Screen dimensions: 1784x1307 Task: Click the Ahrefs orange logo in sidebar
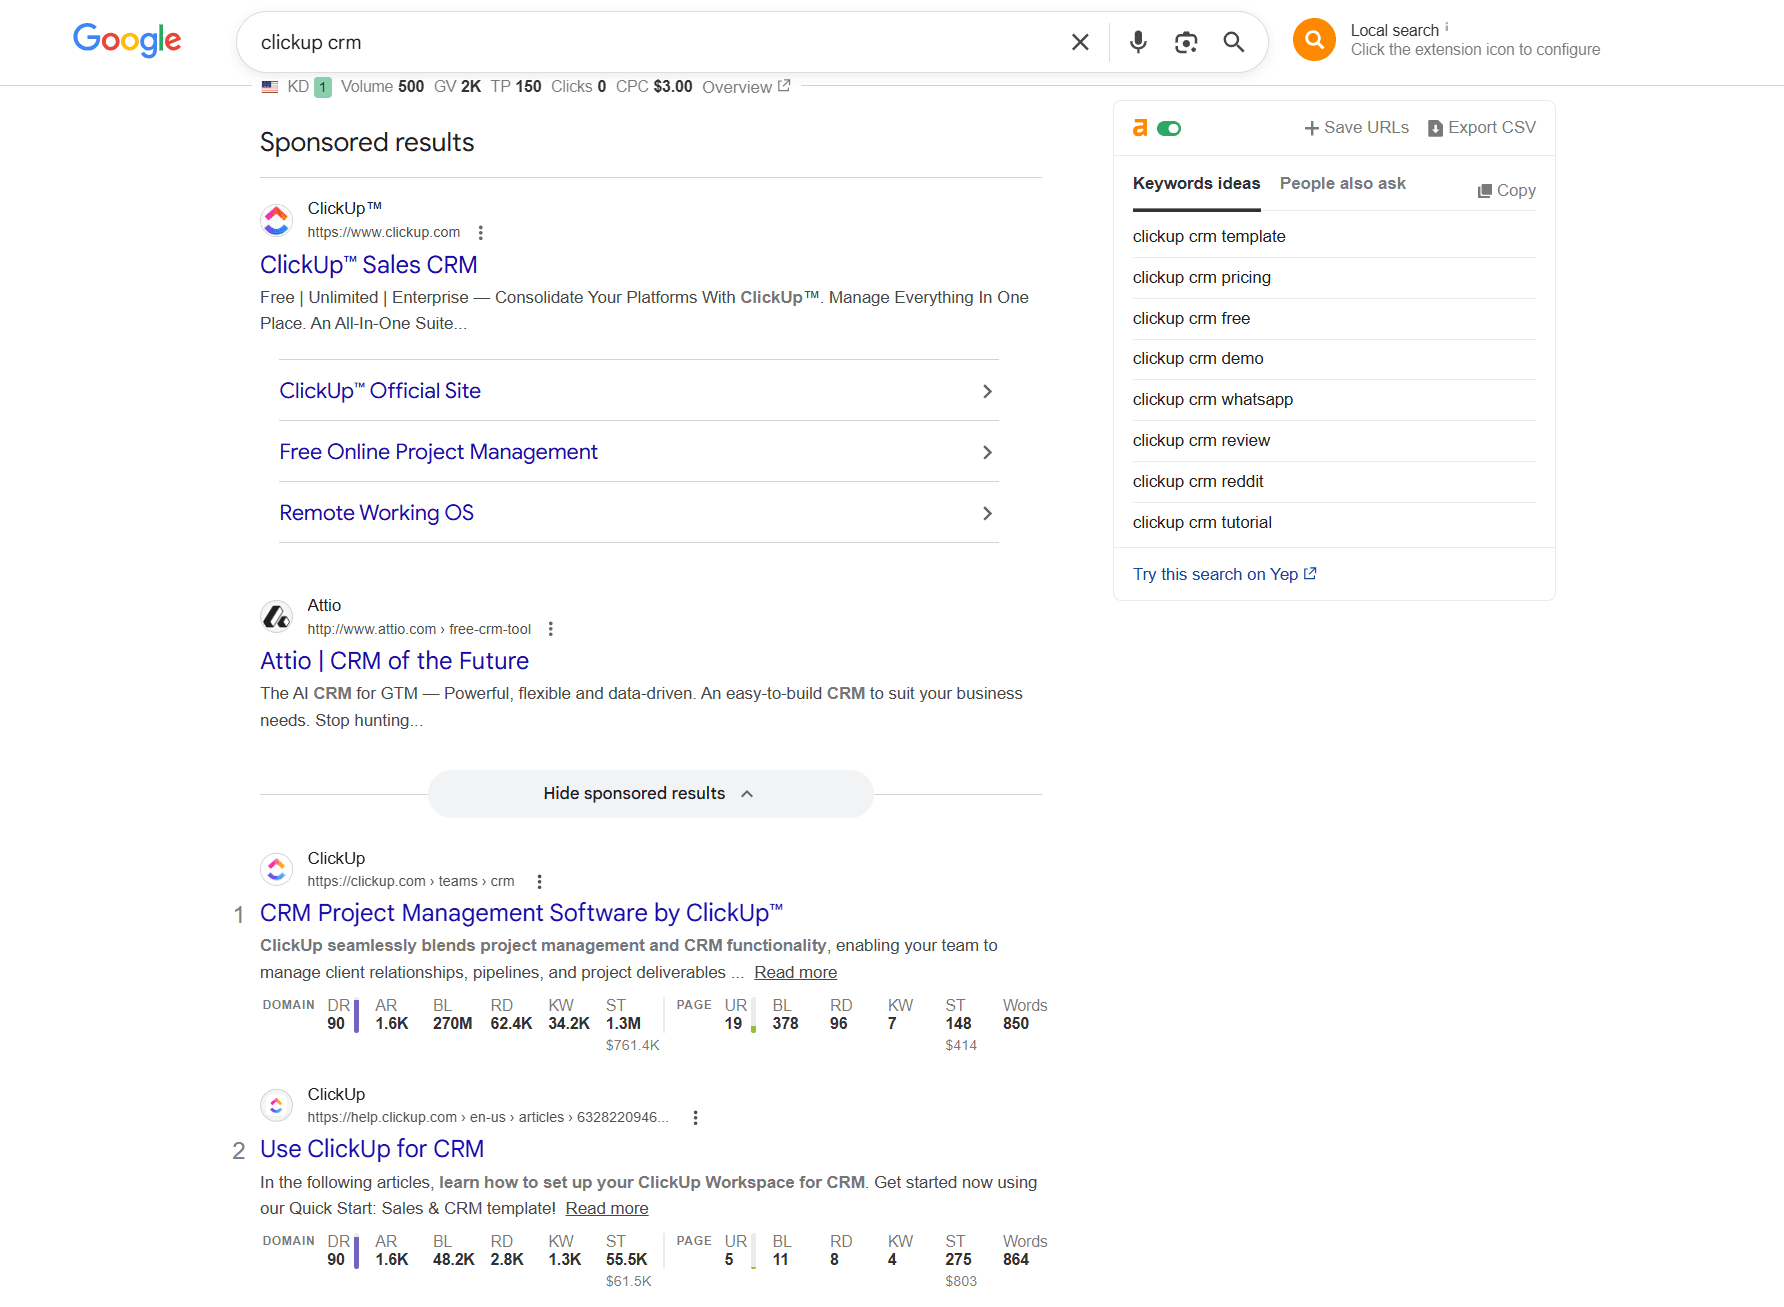tap(1140, 128)
